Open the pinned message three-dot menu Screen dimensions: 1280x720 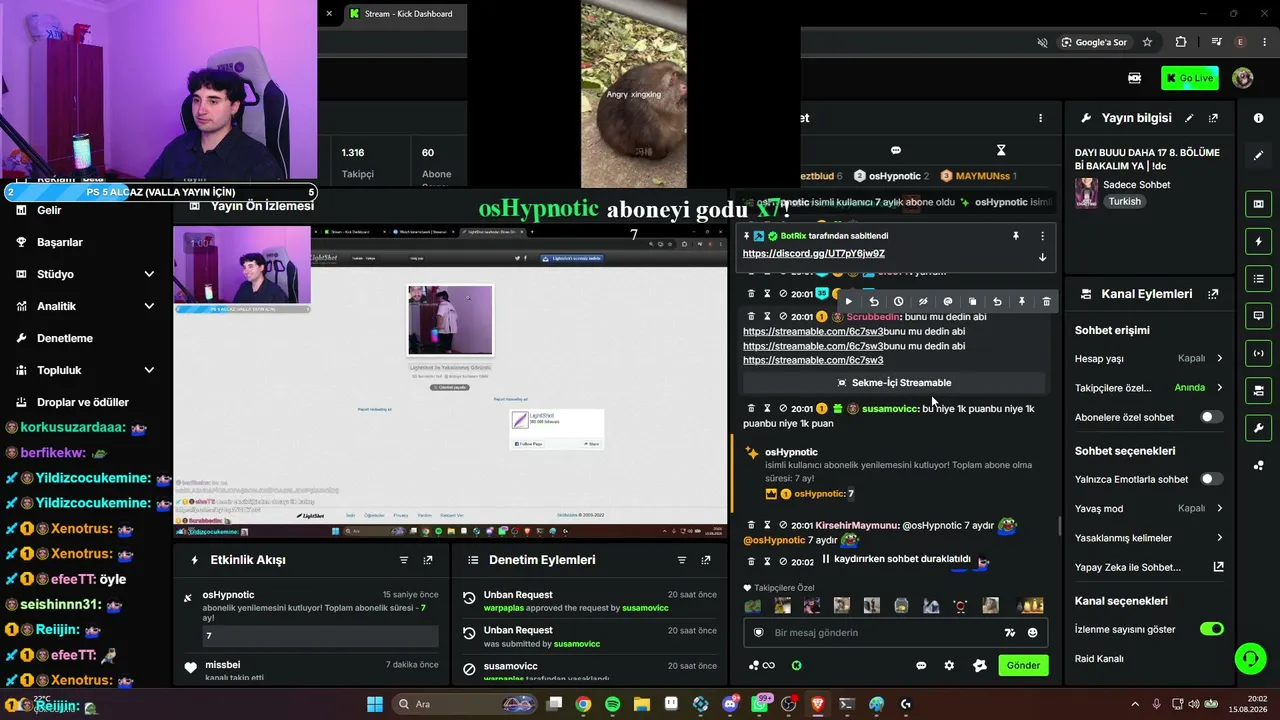tap(1042, 236)
